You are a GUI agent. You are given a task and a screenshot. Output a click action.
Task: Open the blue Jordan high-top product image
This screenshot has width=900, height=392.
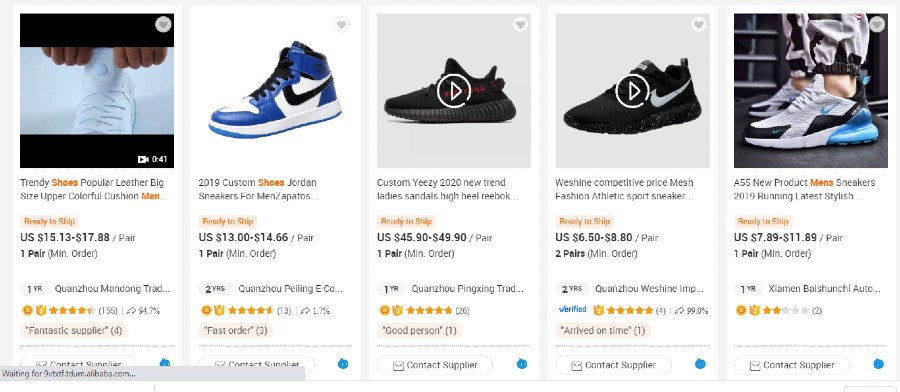(x=276, y=91)
